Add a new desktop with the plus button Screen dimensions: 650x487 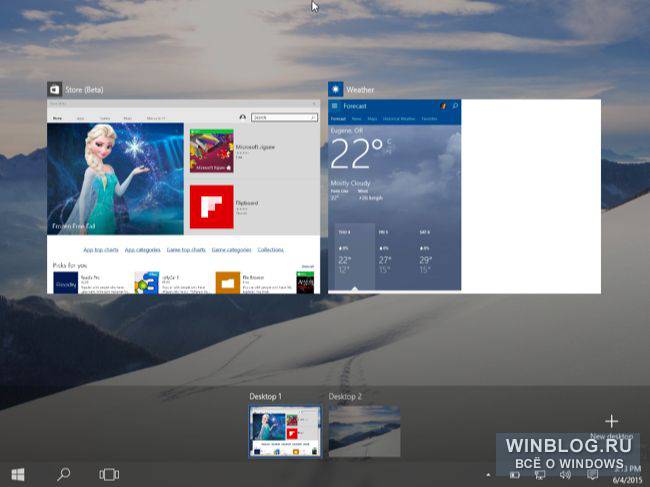[611, 422]
